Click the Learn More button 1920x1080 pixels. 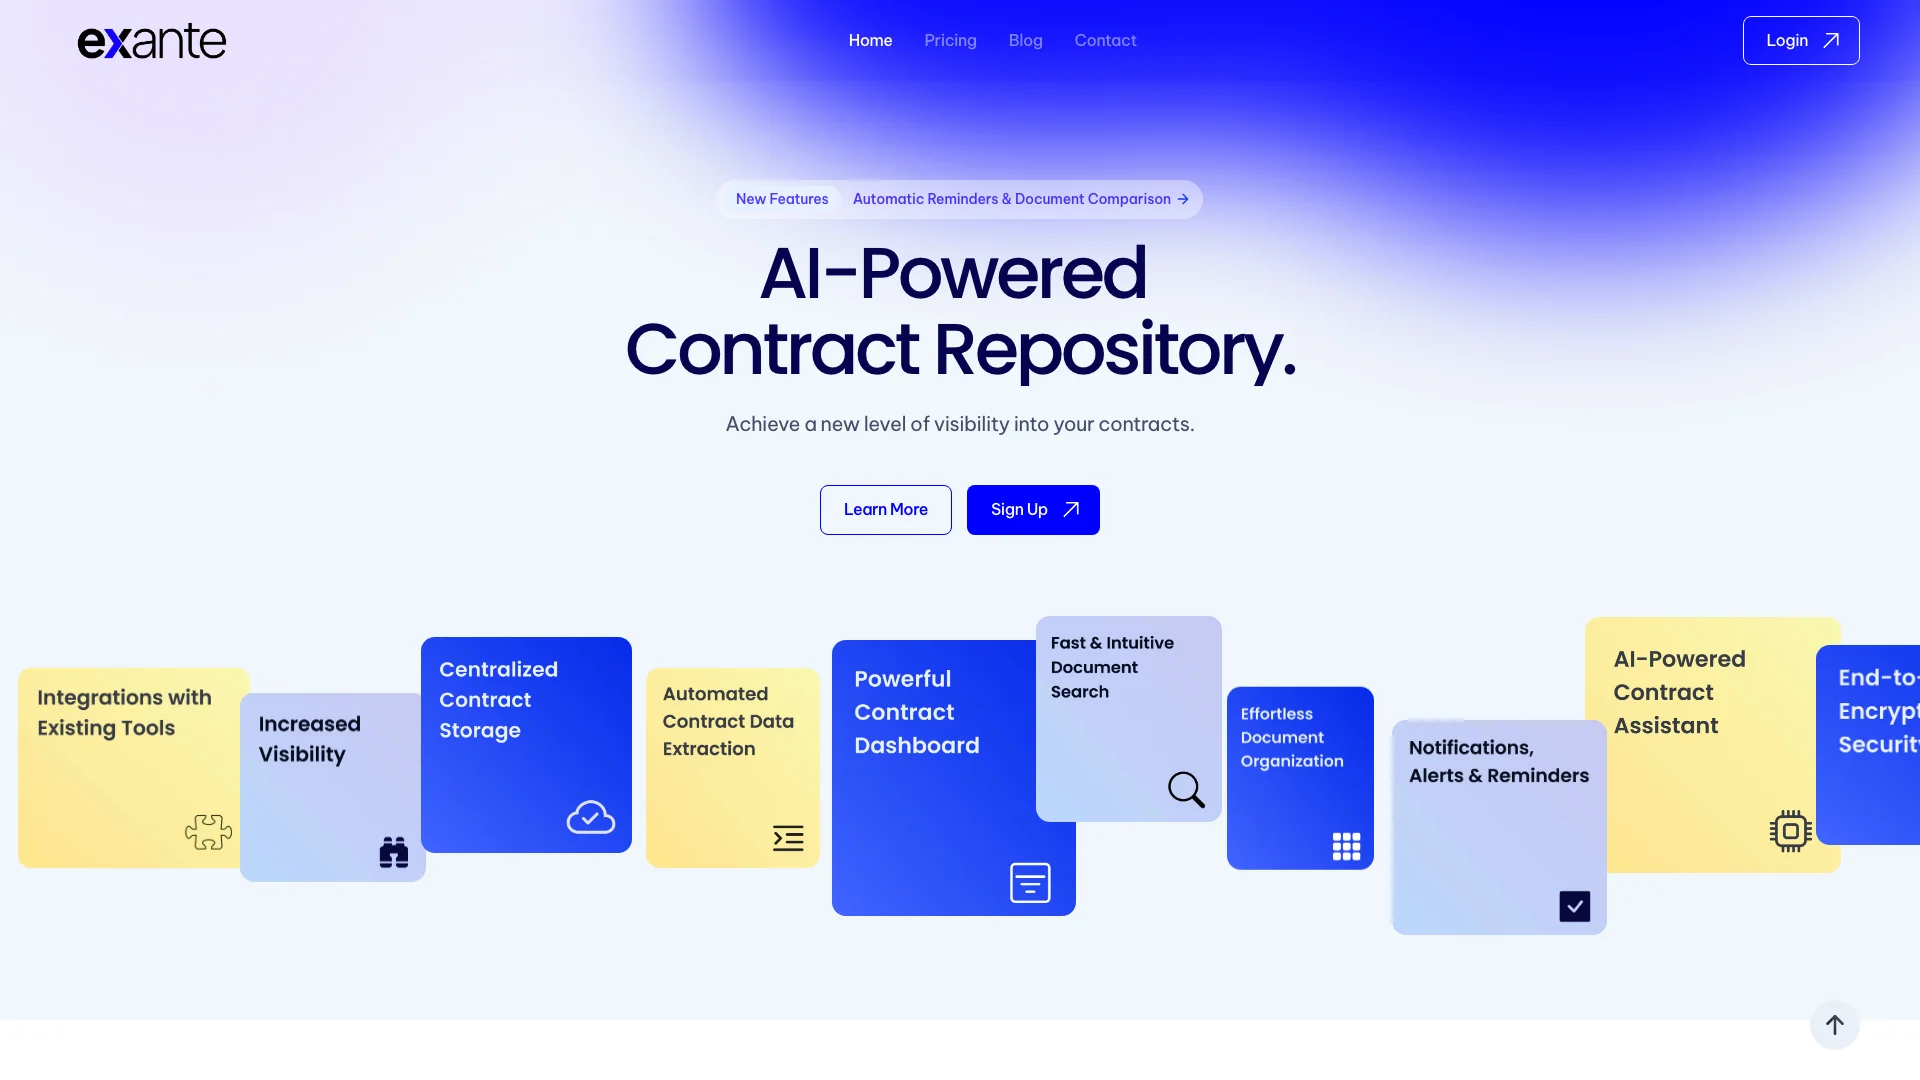885,509
